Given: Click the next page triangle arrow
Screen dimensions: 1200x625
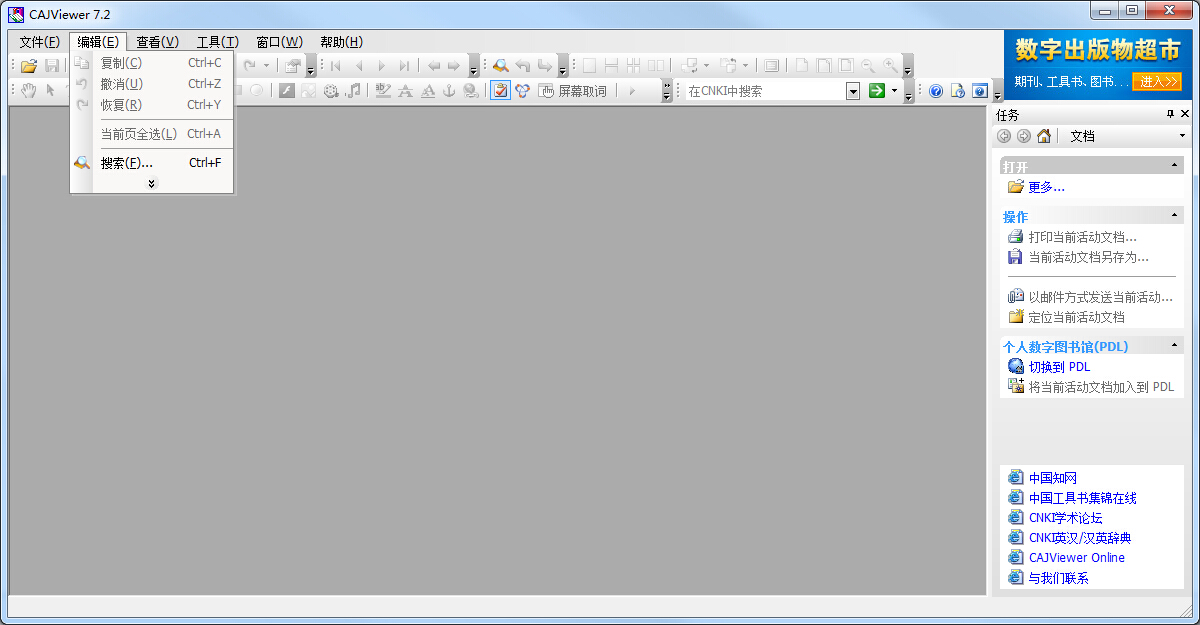Looking at the screenshot, I should pos(381,66).
